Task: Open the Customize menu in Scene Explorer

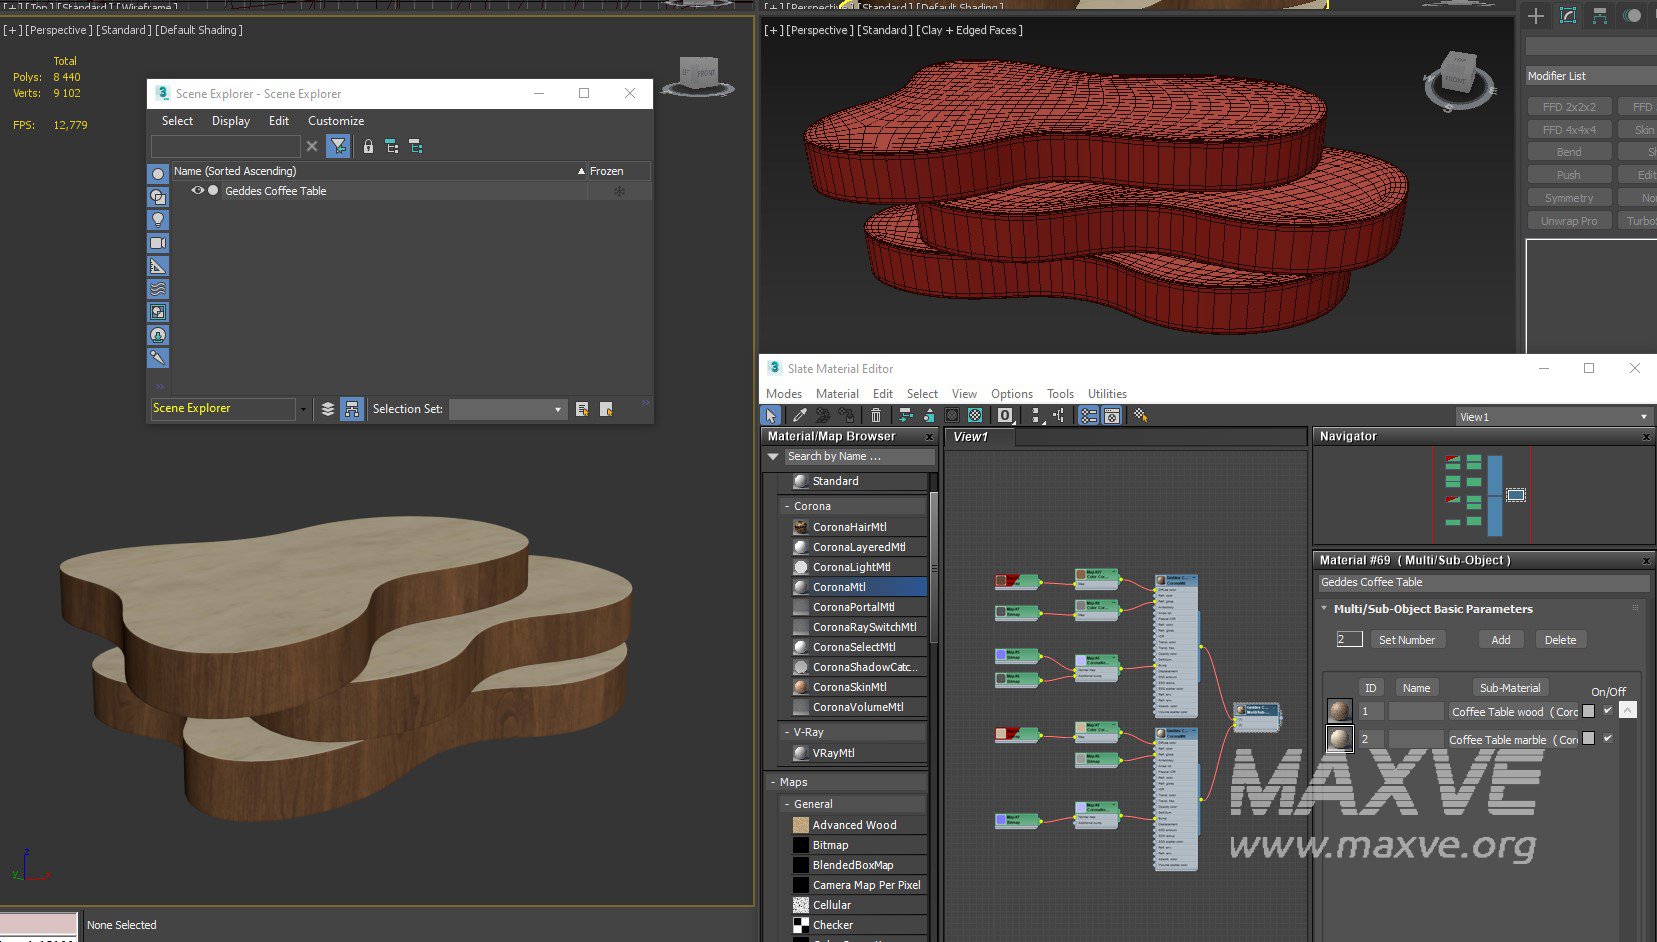Action: [x=335, y=121]
